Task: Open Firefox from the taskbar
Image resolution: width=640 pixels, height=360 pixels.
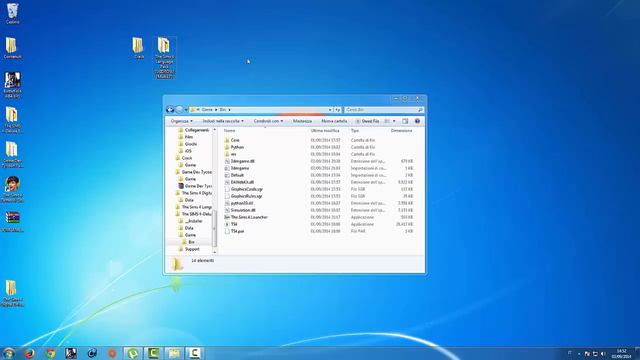Action: (x=29, y=353)
